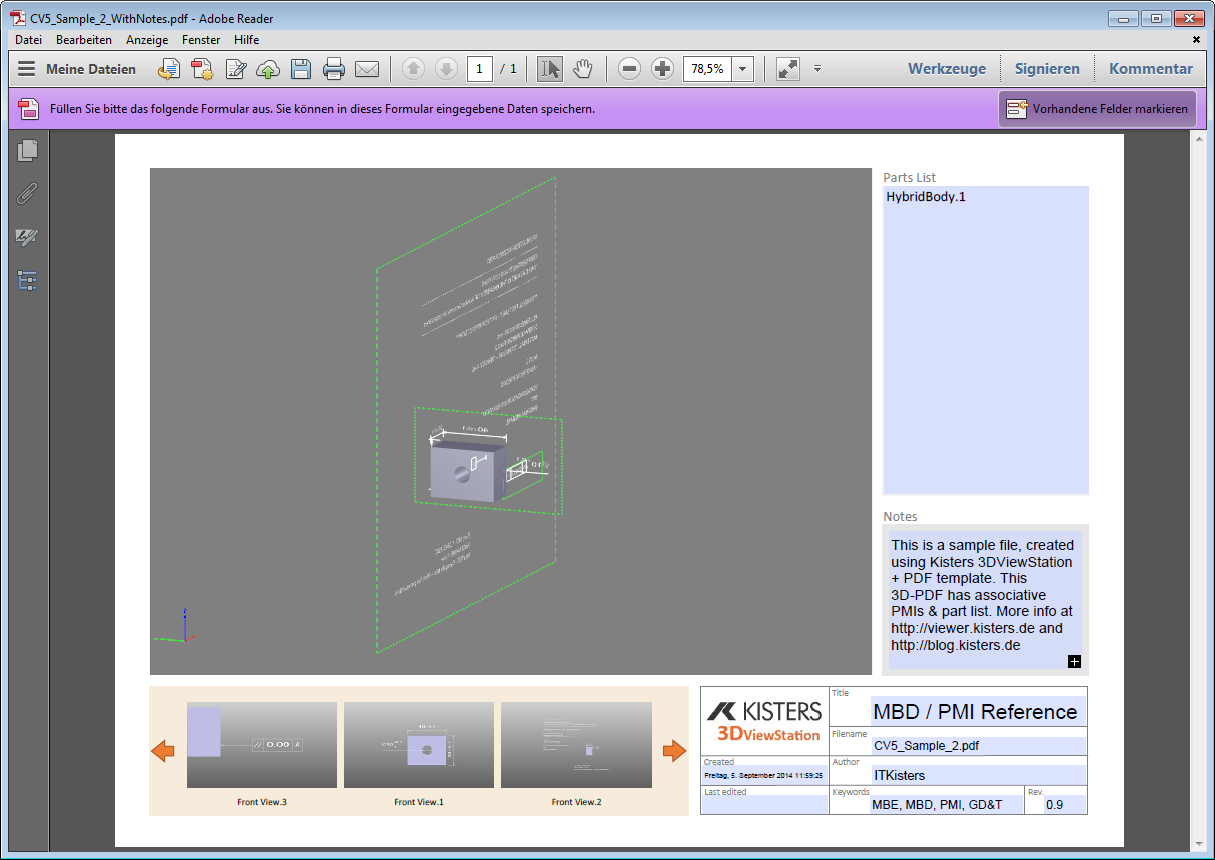
Task: Expand toolbar customization dropdown arrow
Action: (x=817, y=69)
